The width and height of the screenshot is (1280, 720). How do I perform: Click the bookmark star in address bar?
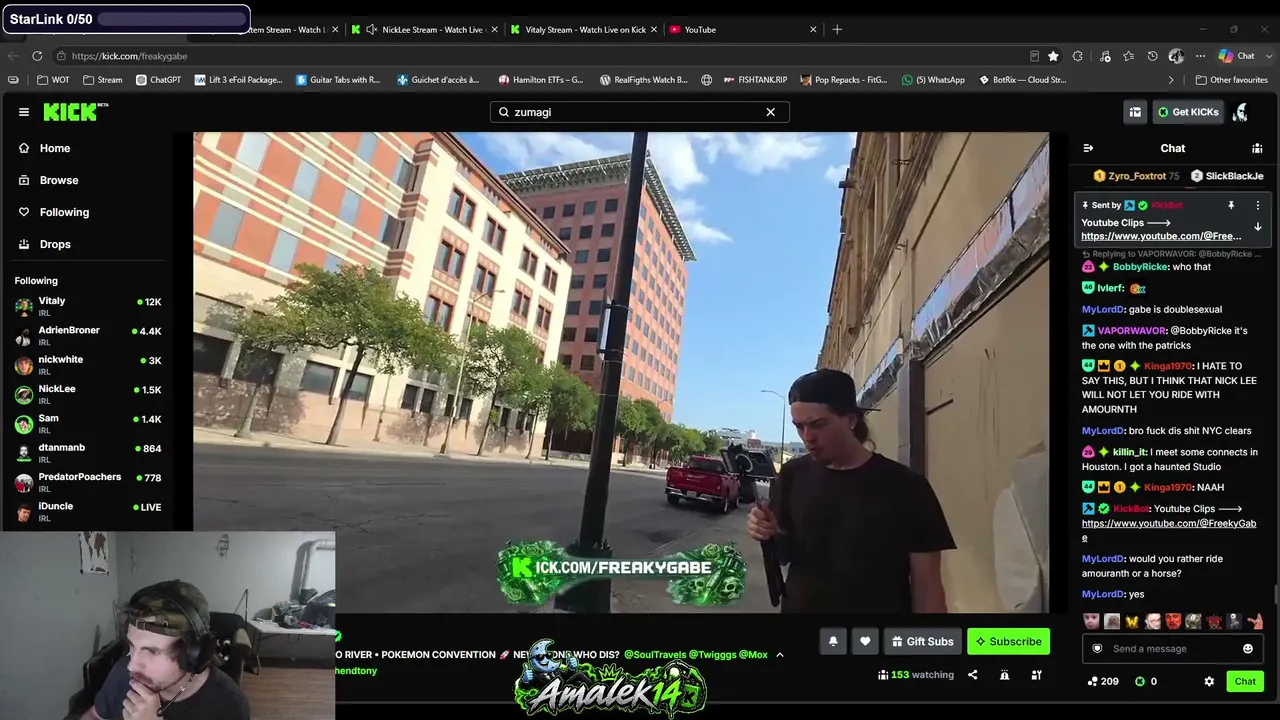pyautogui.click(x=1053, y=56)
